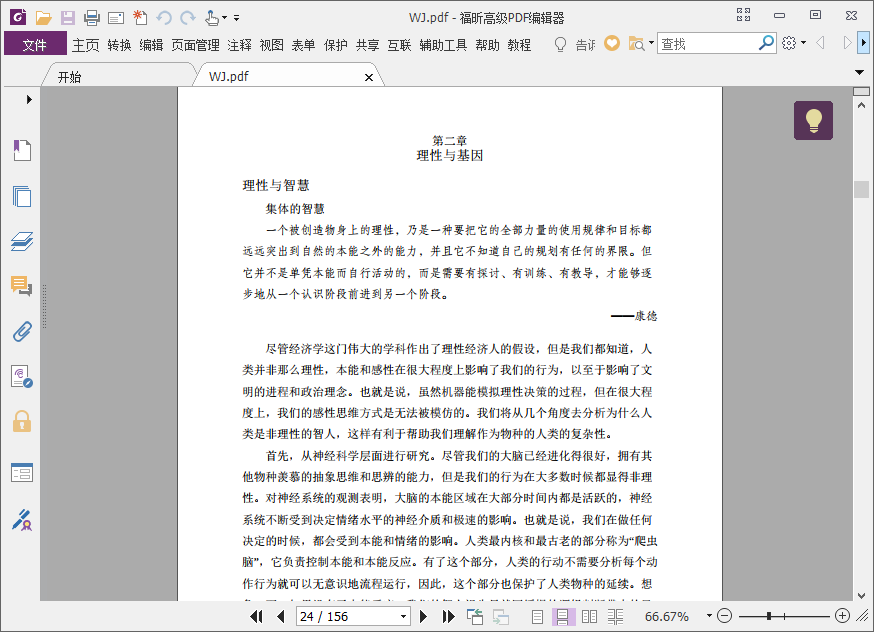Open the Bookmarks panel icon
This screenshot has height=632, width=874.
click(x=22, y=150)
